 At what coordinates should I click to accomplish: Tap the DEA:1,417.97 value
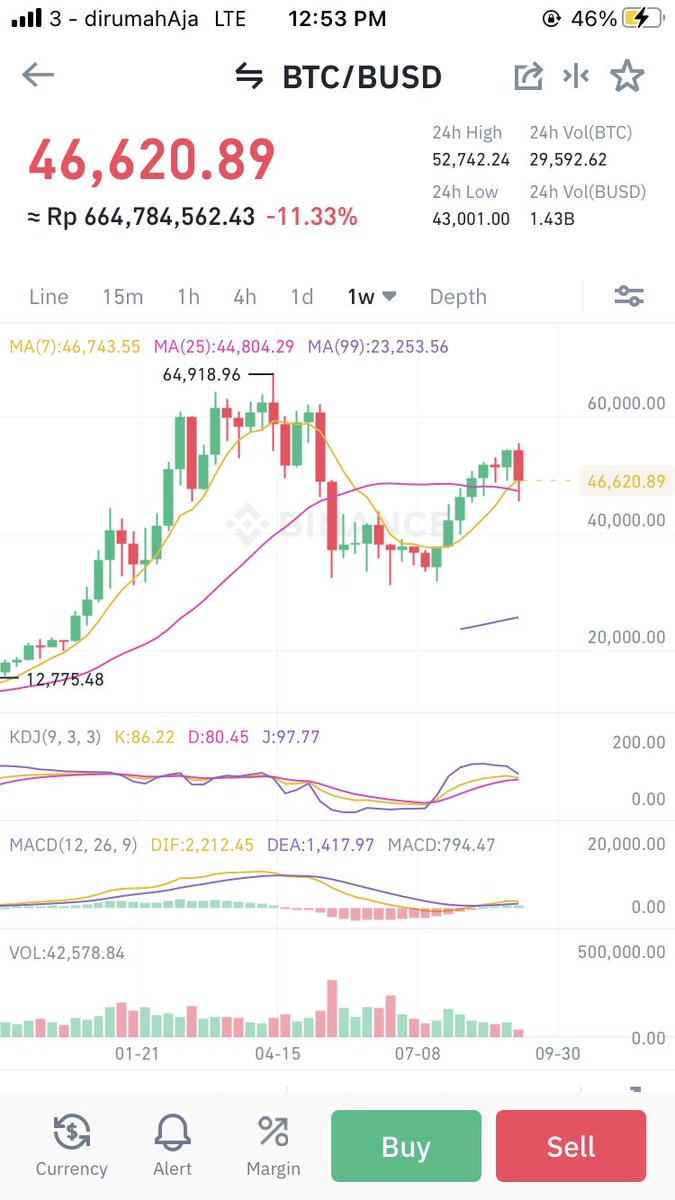(321, 845)
